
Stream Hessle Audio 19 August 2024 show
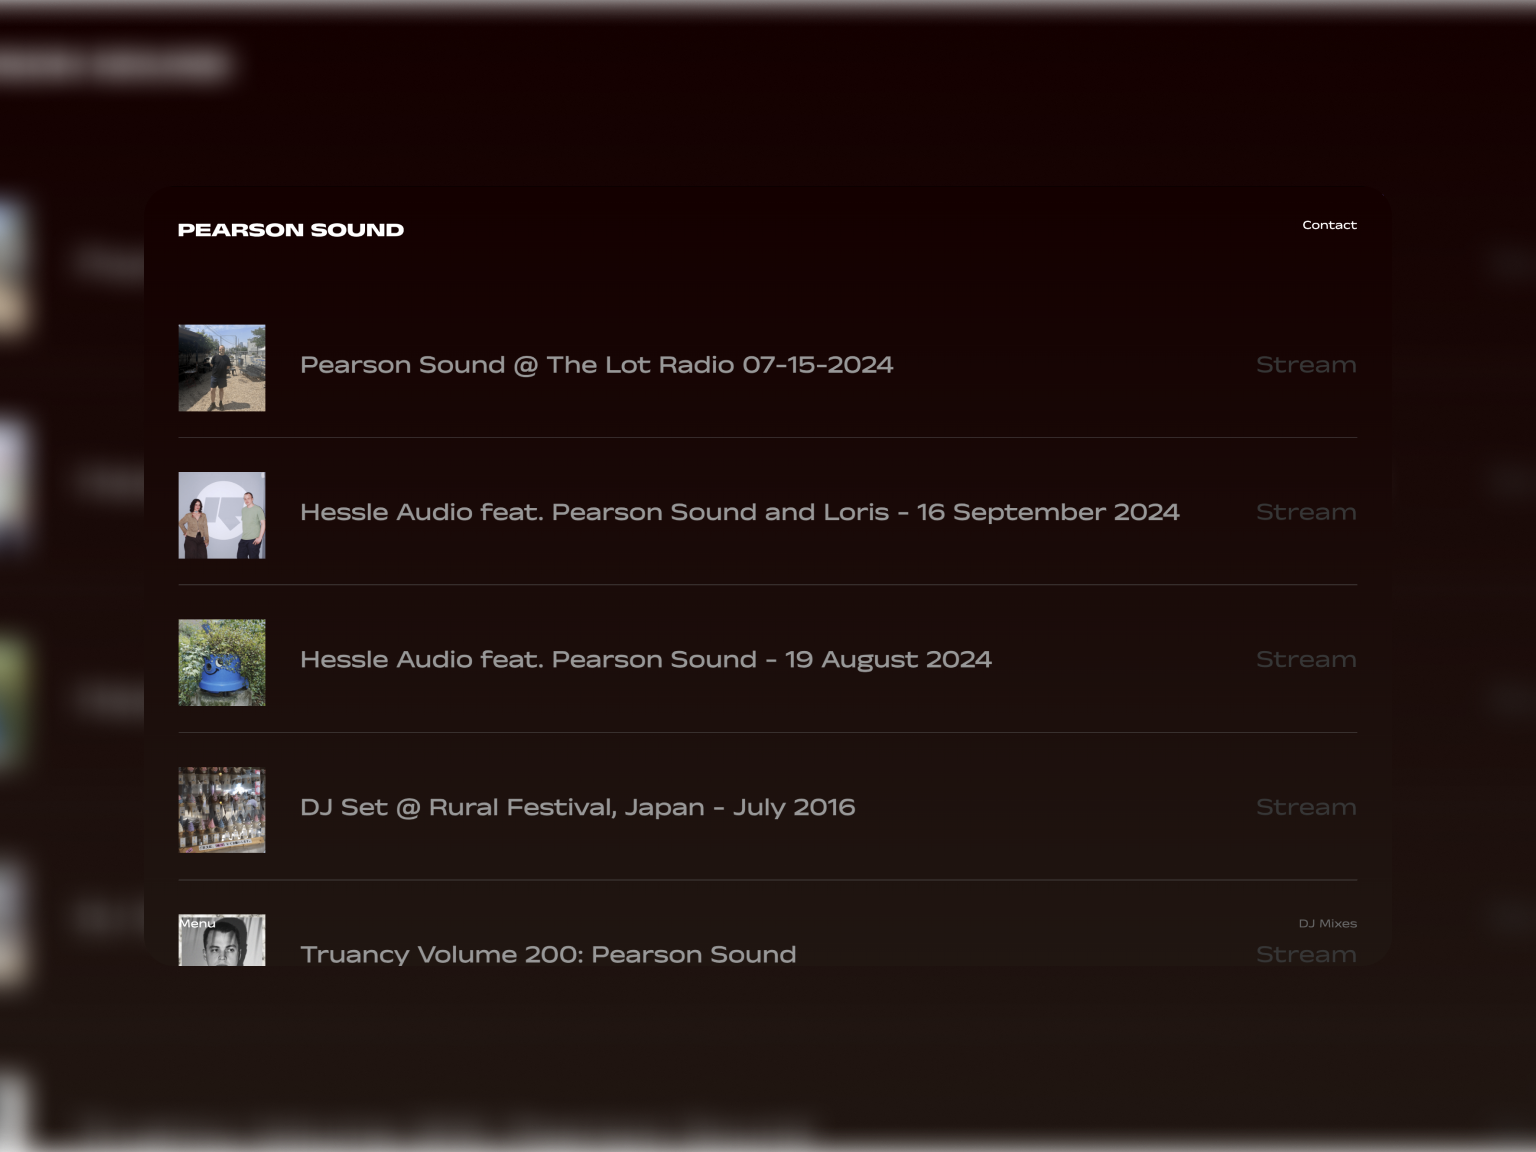pos(1306,660)
